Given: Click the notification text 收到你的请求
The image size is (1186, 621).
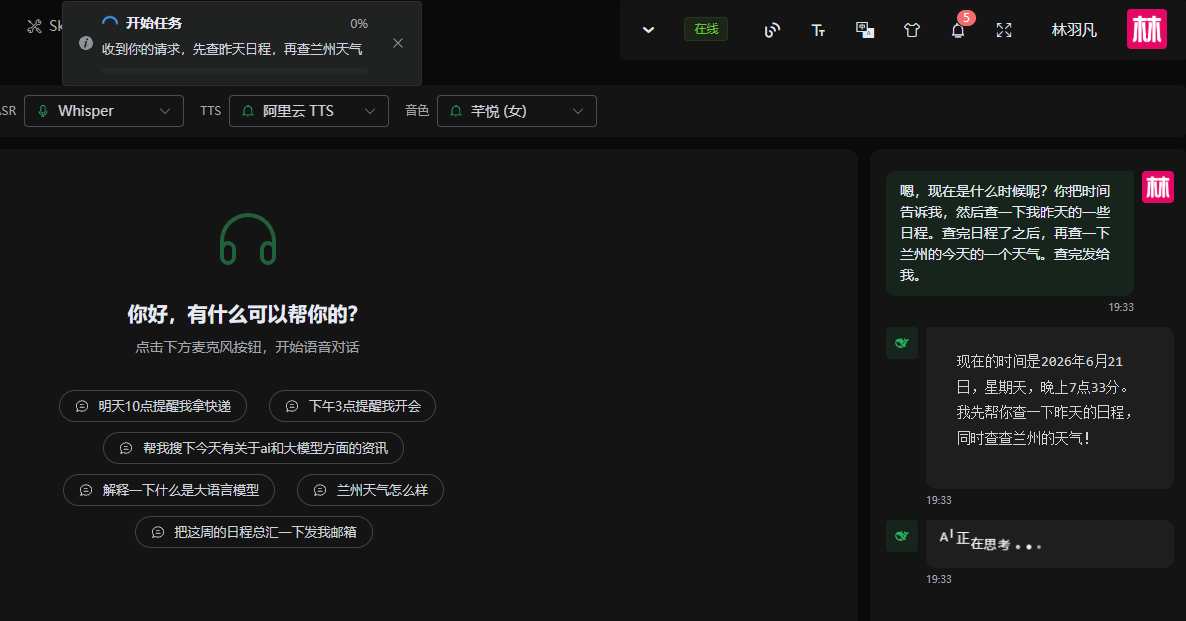Looking at the screenshot, I should tap(232, 49).
